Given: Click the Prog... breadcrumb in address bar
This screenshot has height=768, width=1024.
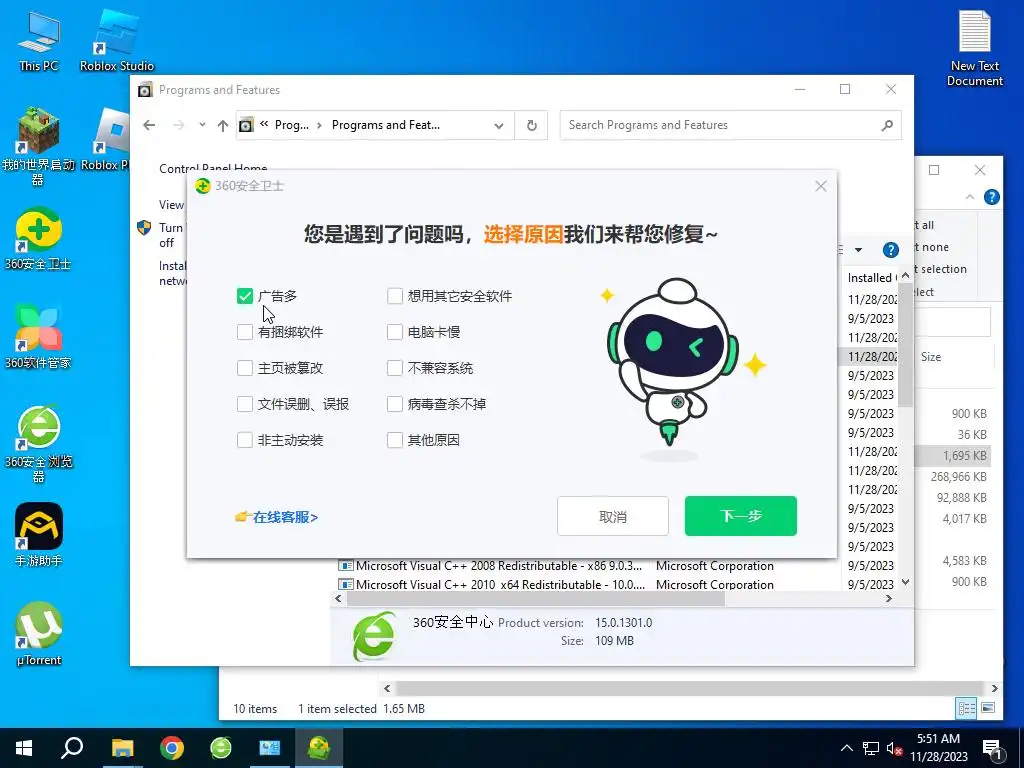Looking at the screenshot, I should (x=291, y=125).
